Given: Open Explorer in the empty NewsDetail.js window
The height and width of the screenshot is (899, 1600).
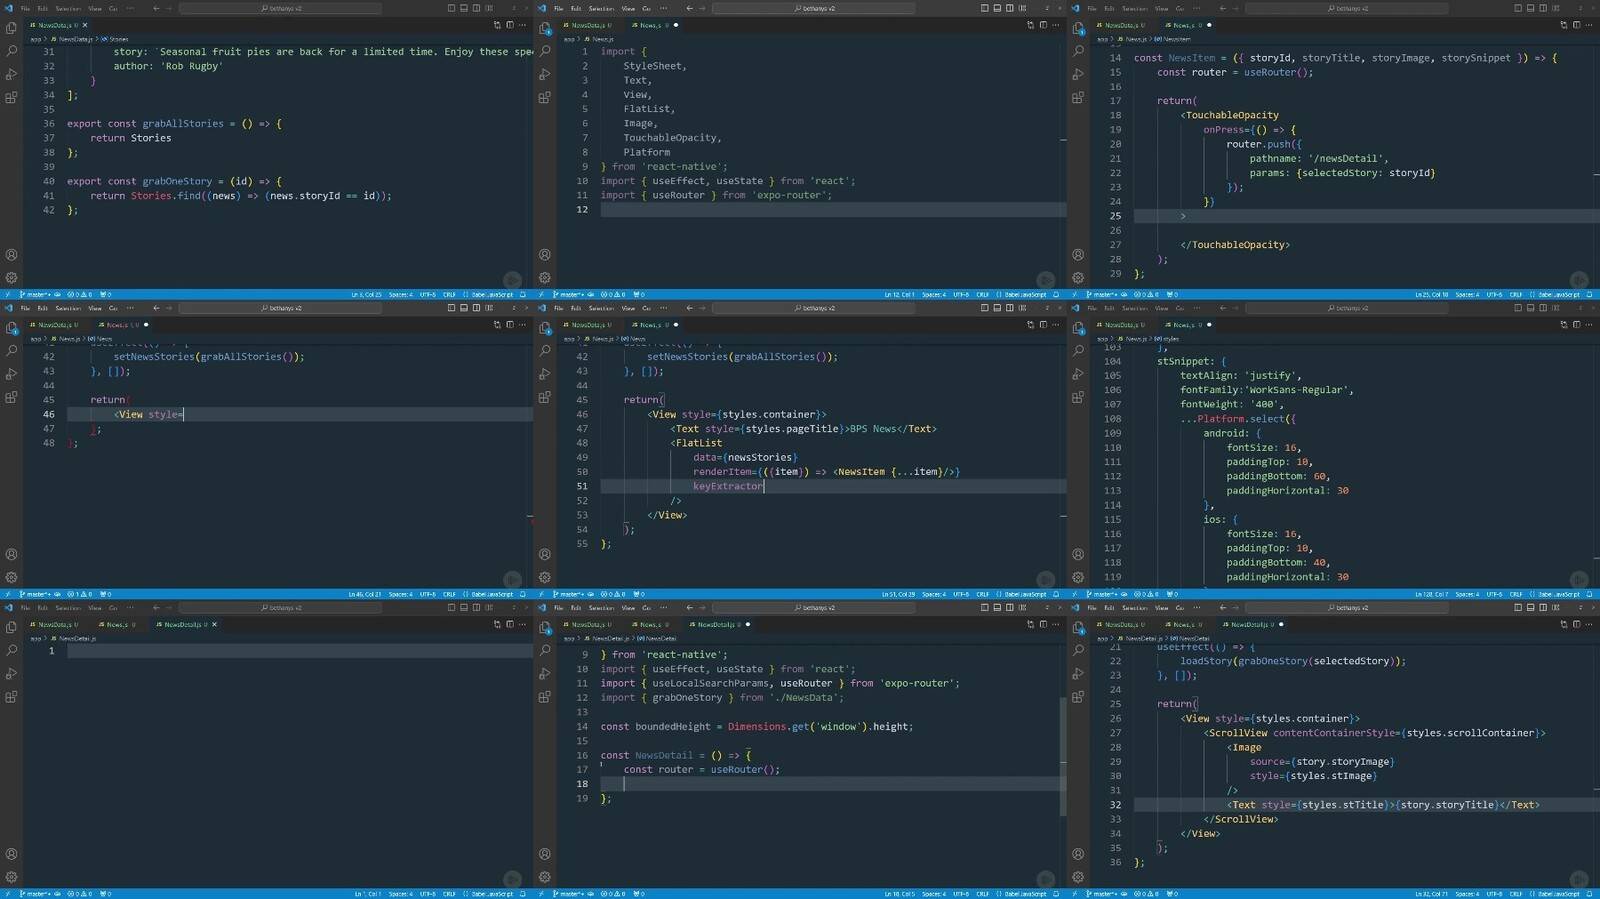Looking at the screenshot, I should pos(11,628).
